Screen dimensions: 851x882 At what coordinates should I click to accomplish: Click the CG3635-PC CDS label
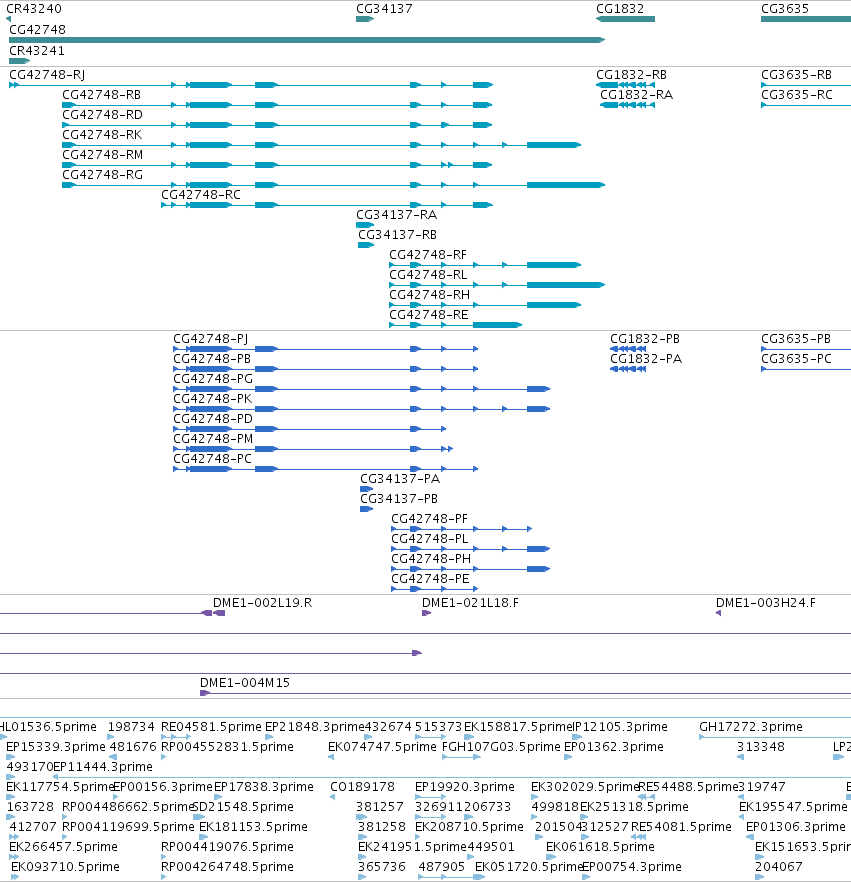click(x=796, y=359)
